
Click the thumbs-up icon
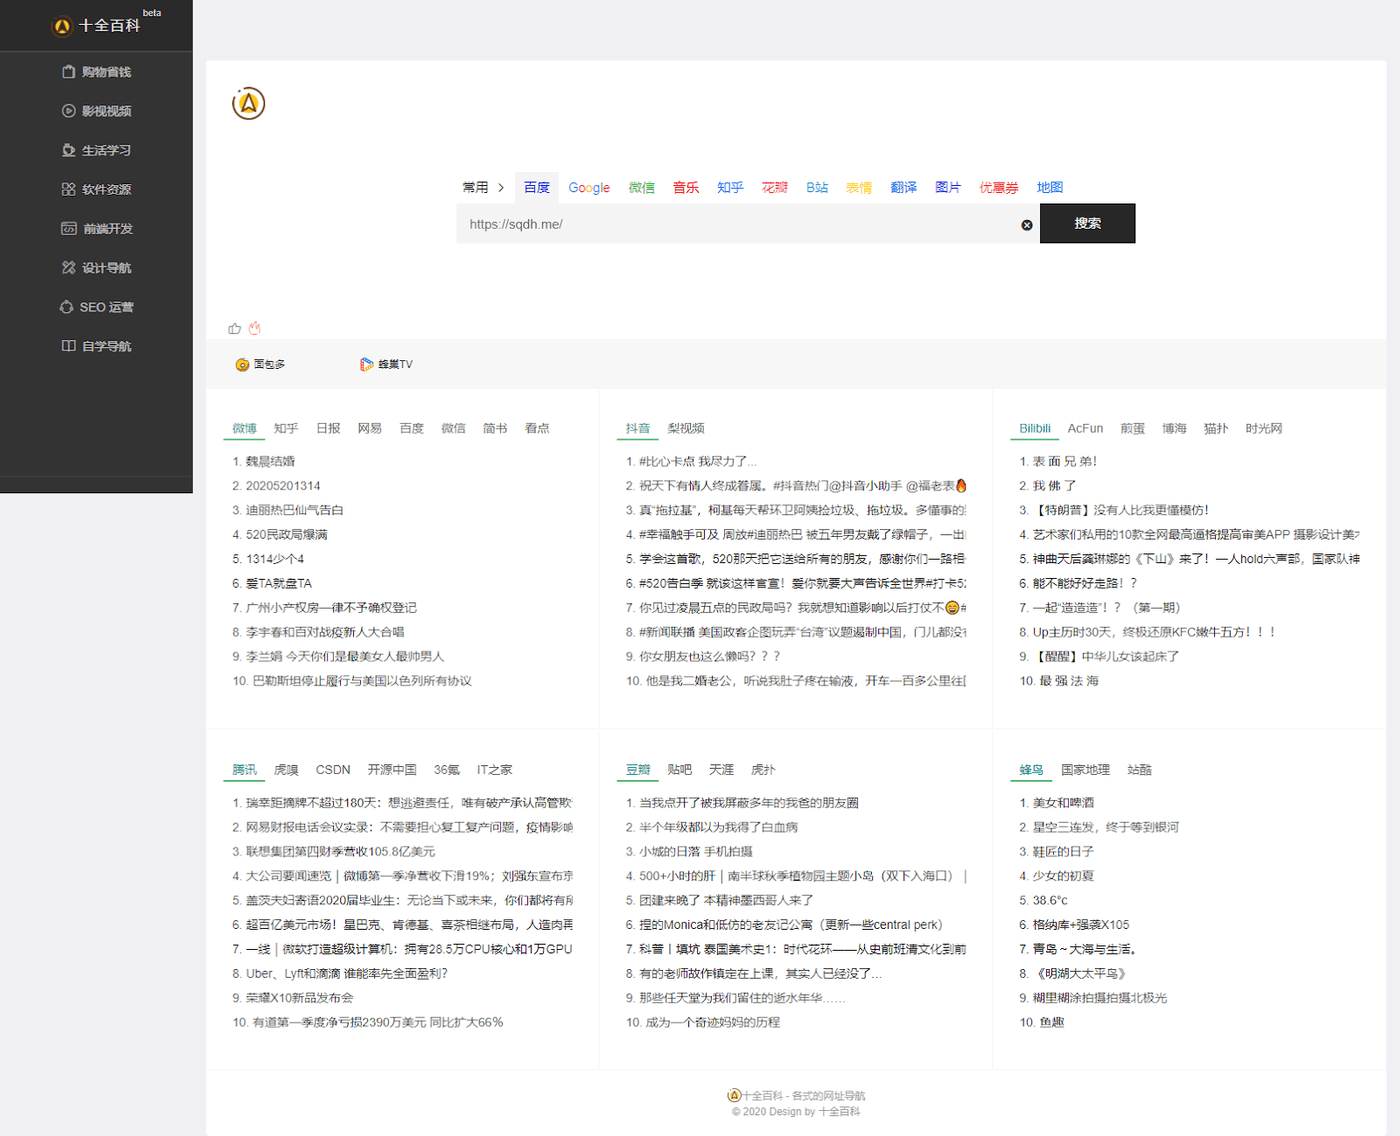(x=235, y=328)
